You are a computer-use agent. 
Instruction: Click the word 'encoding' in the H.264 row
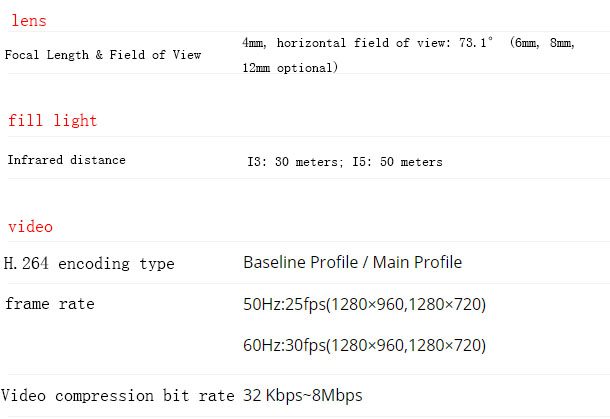click(94, 264)
